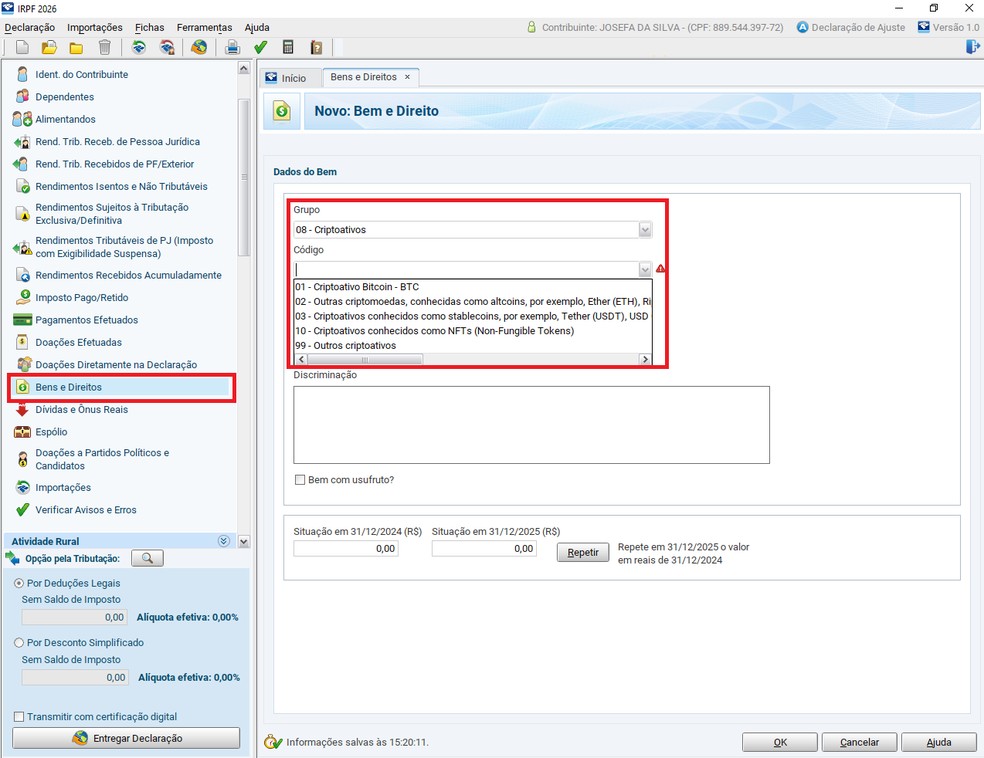The width and height of the screenshot is (984, 758).
Task: Click the red warning icon beside Código
Action: click(x=660, y=269)
